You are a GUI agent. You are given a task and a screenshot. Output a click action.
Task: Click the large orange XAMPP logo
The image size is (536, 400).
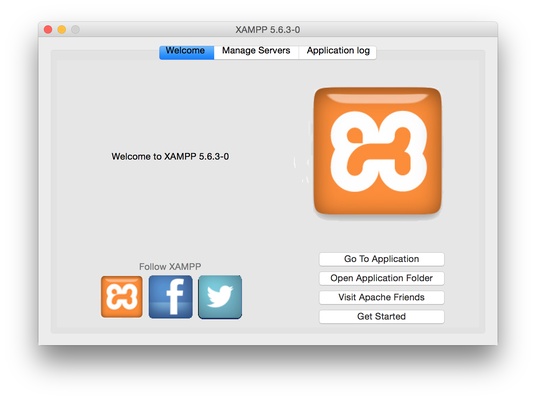coord(377,151)
